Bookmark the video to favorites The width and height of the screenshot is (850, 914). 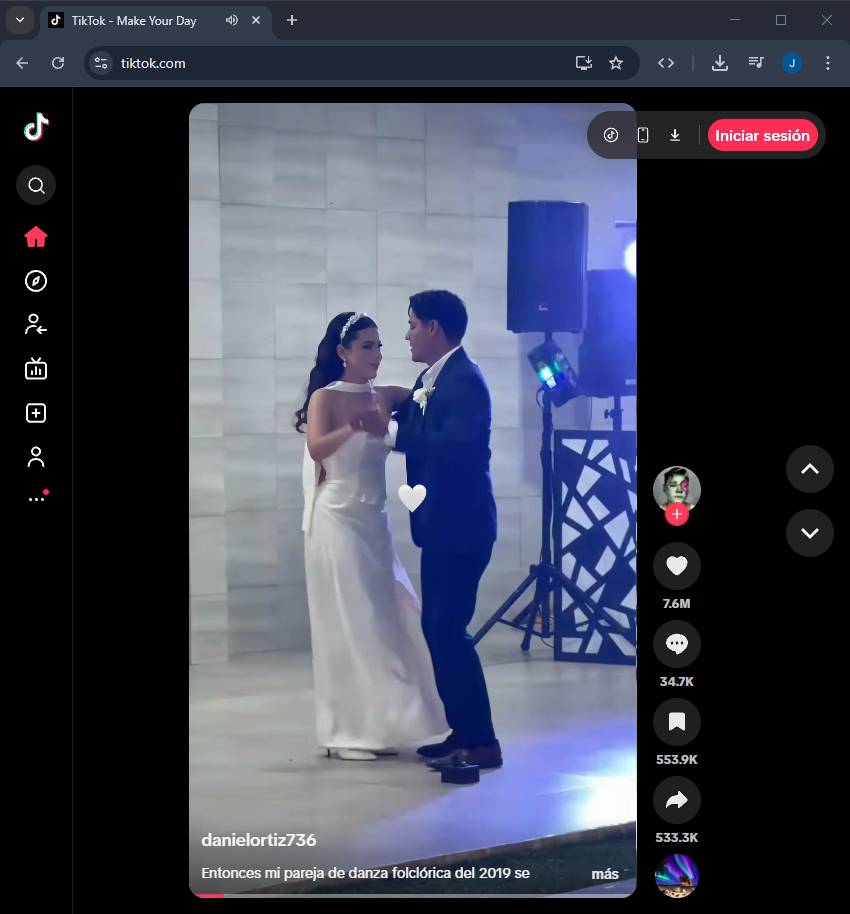677,722
